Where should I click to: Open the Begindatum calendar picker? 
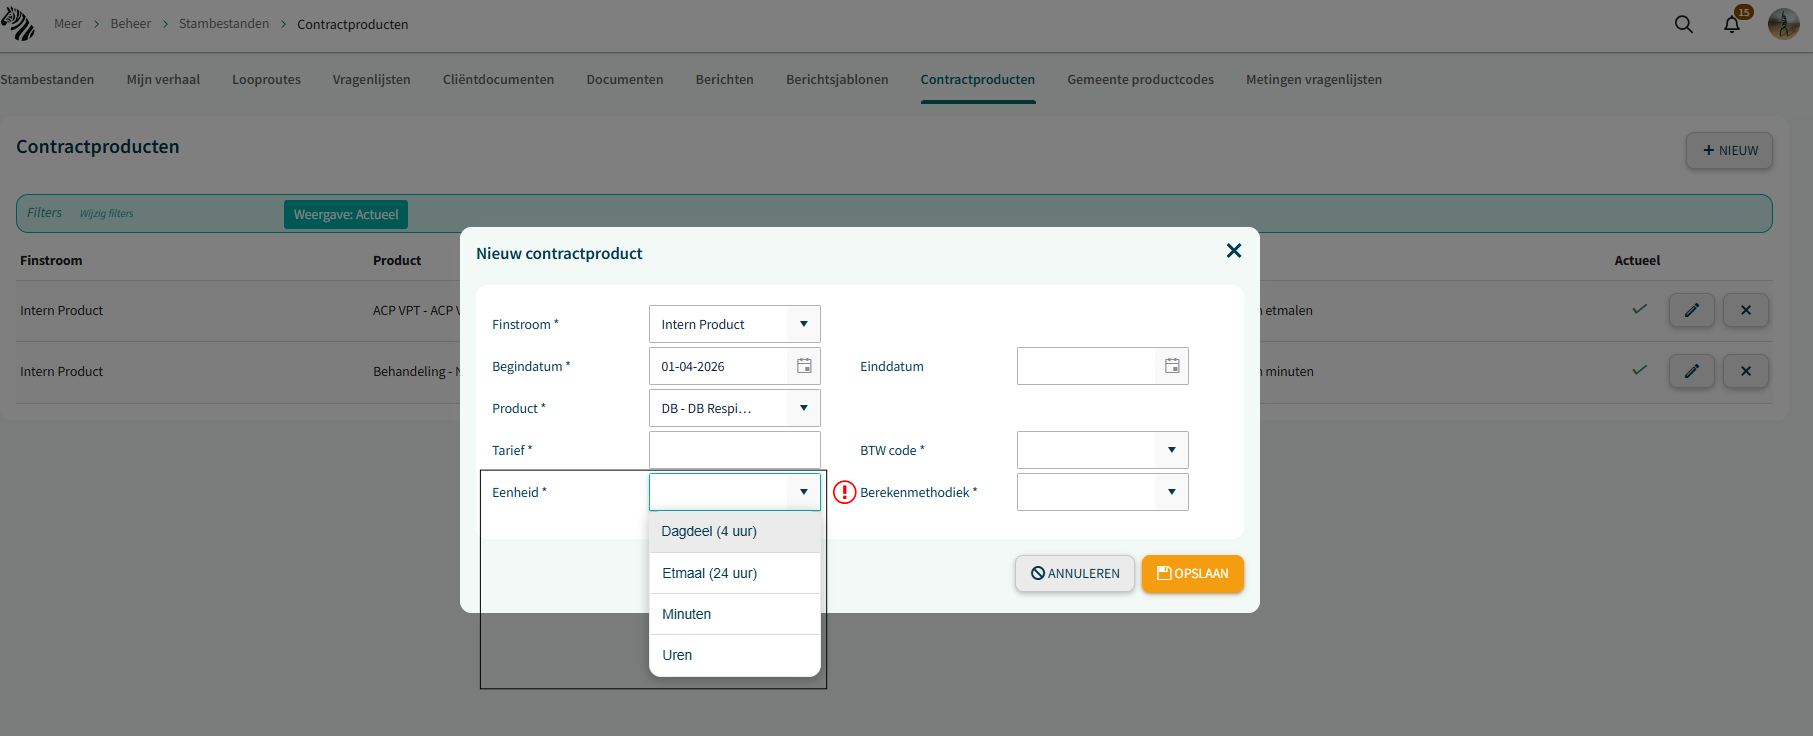click(804, 366)
